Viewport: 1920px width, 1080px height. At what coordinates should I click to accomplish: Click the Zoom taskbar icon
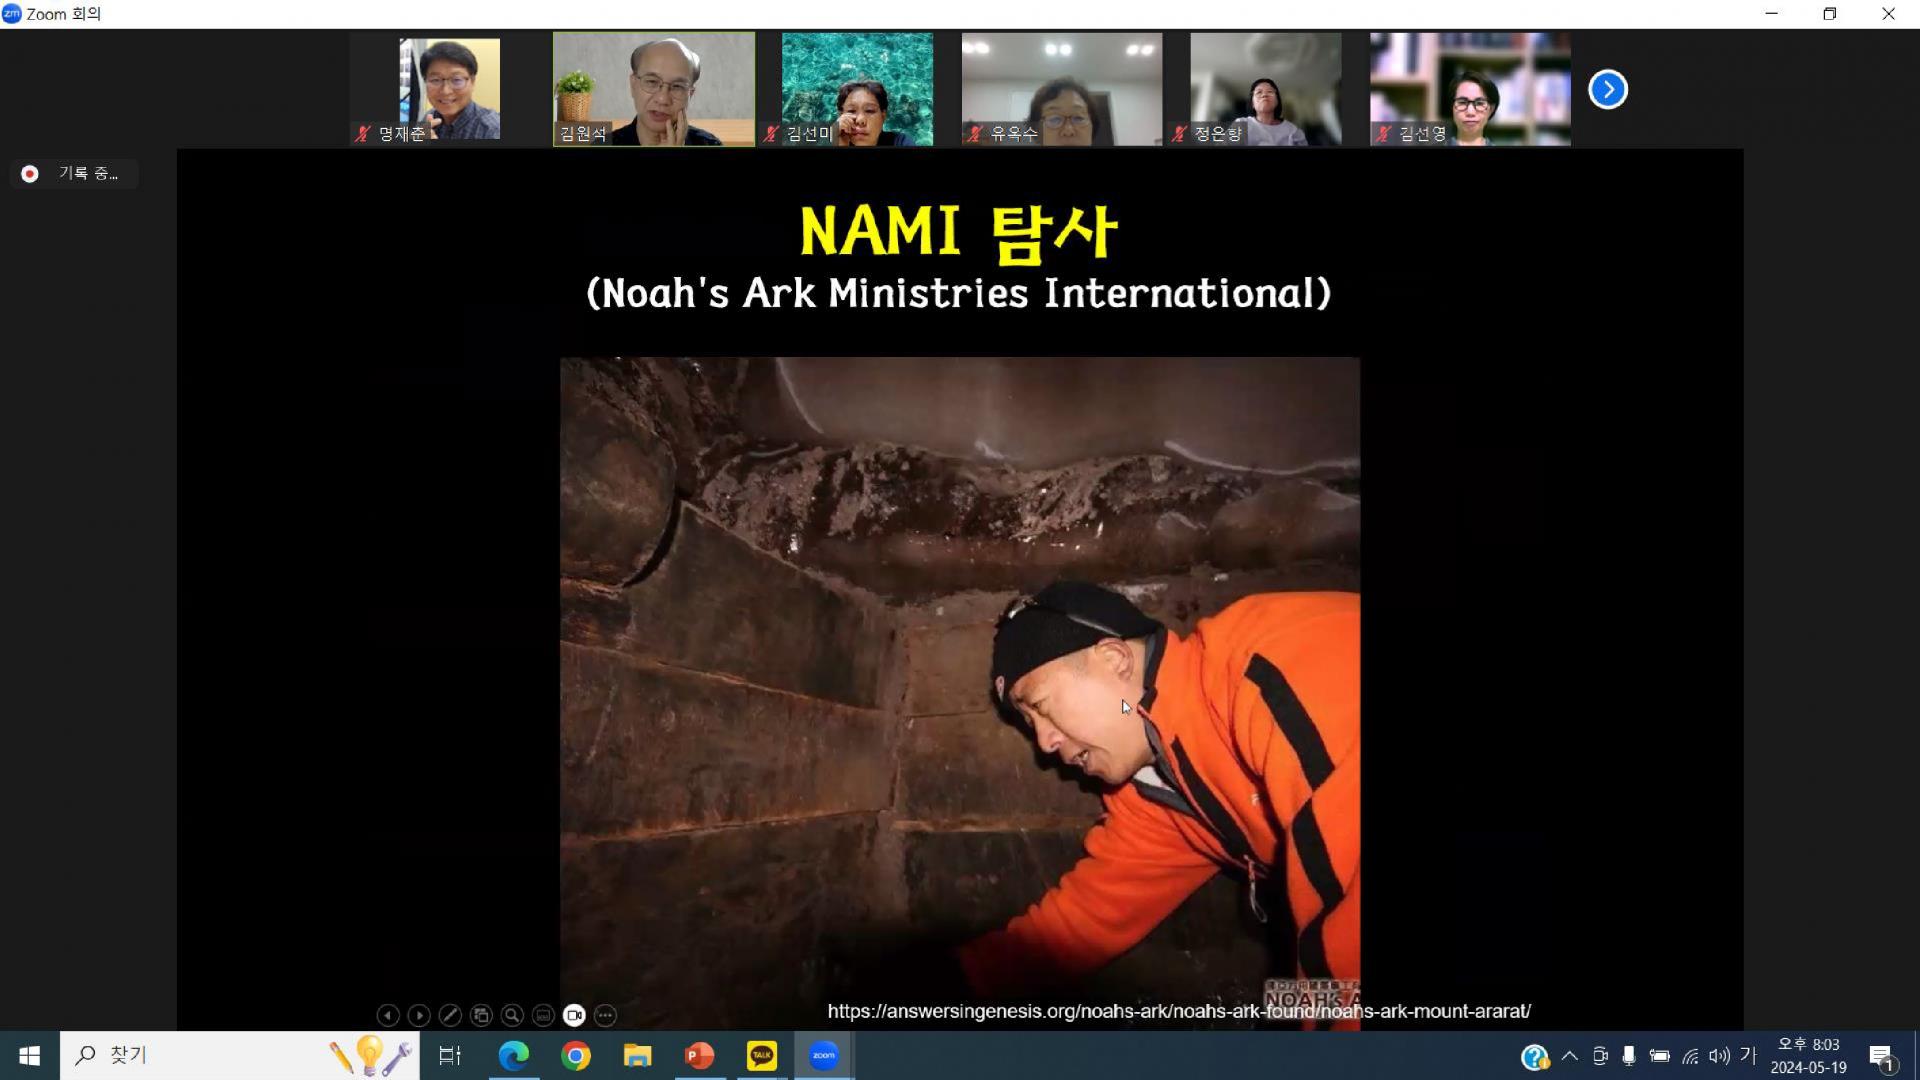click(824, 1055)
